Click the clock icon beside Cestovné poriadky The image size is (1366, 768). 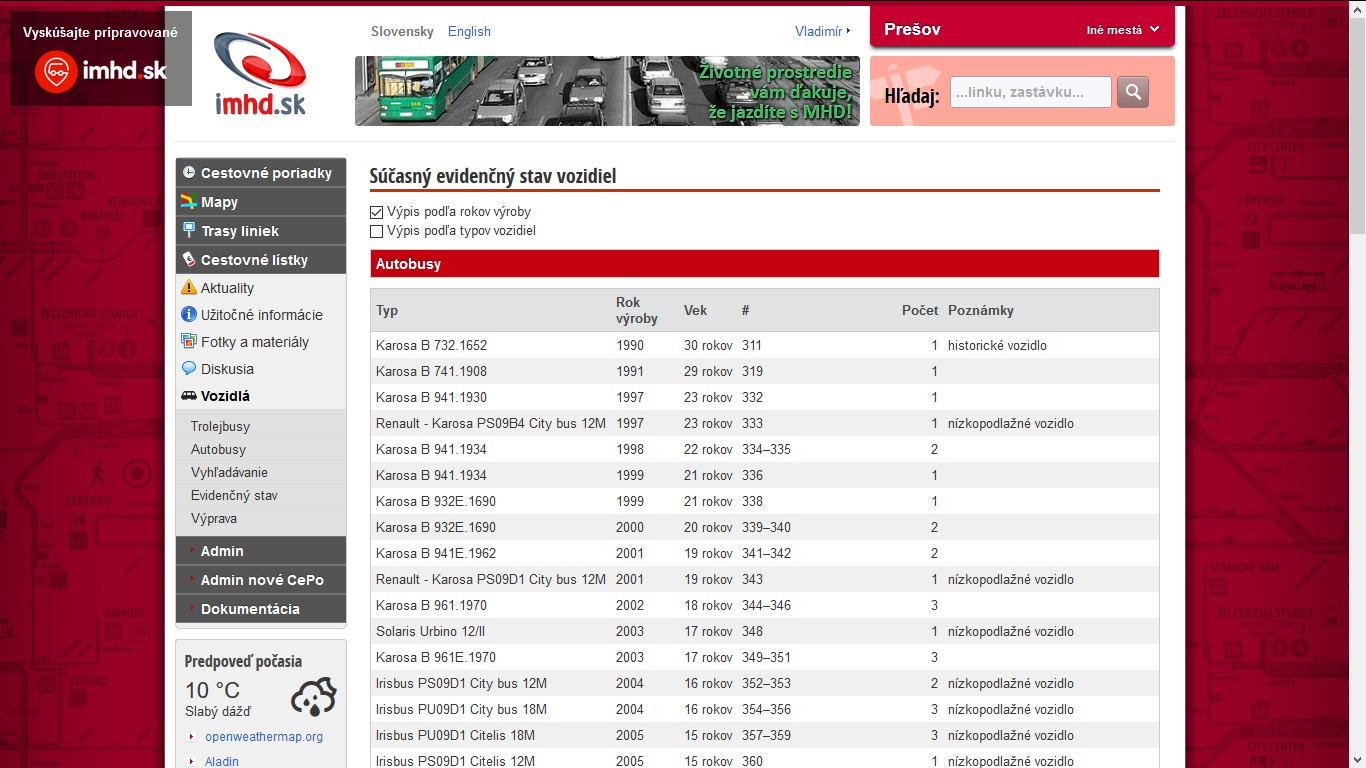point(189,173)
